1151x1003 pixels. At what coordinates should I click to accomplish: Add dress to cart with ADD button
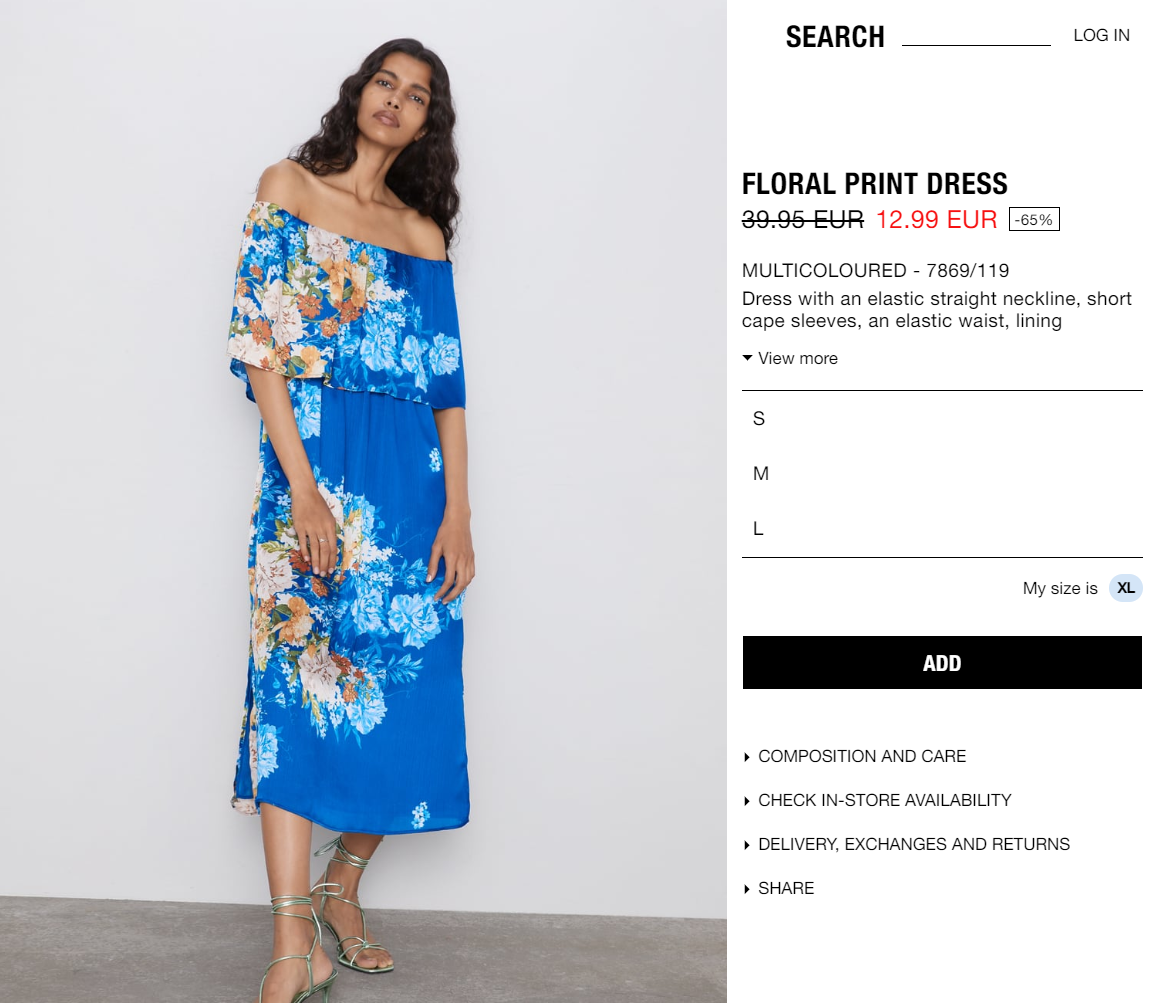point(942,662)
